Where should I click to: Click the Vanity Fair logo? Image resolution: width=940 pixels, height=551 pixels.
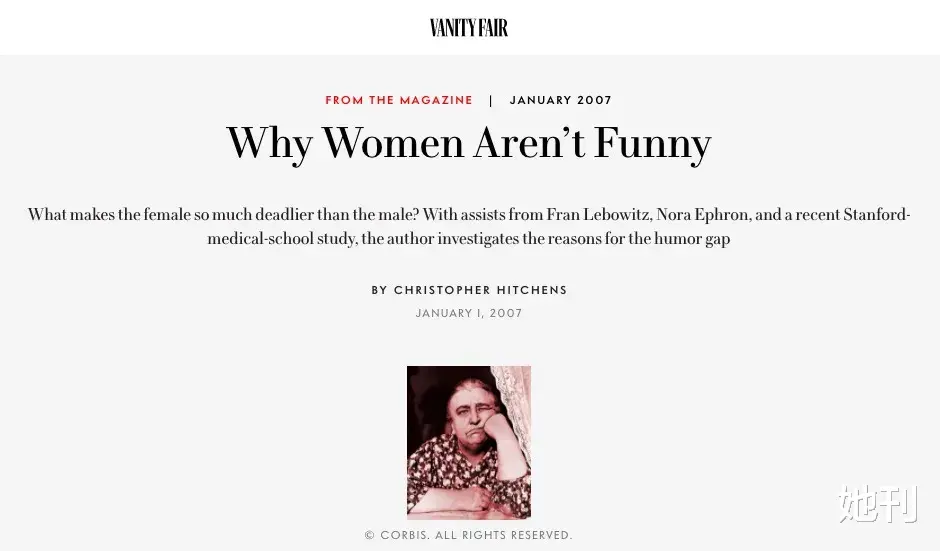click(469, 28)
